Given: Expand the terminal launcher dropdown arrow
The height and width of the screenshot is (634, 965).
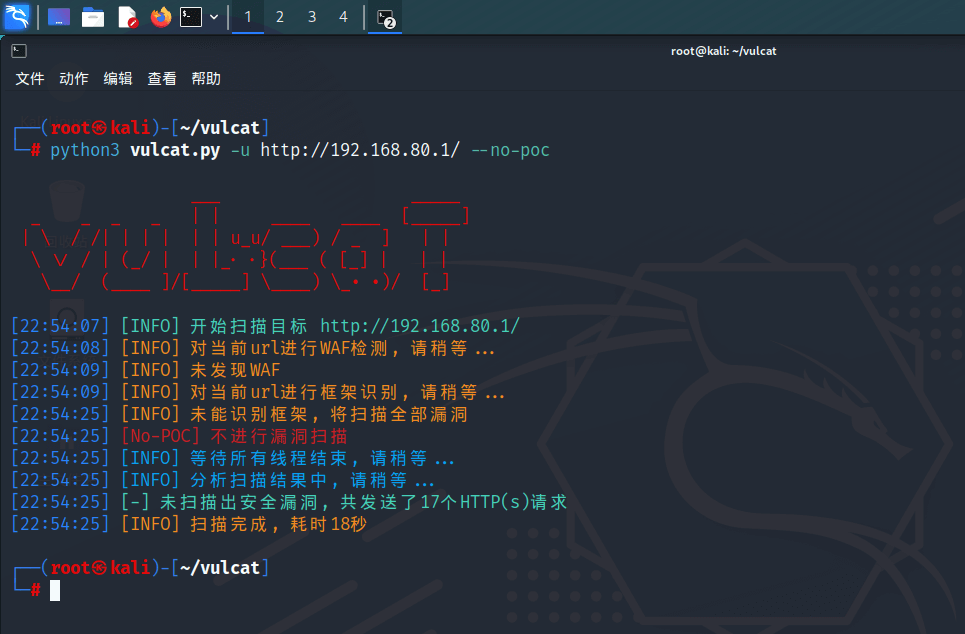Looking at the screenshot, I should pos(214,17).
